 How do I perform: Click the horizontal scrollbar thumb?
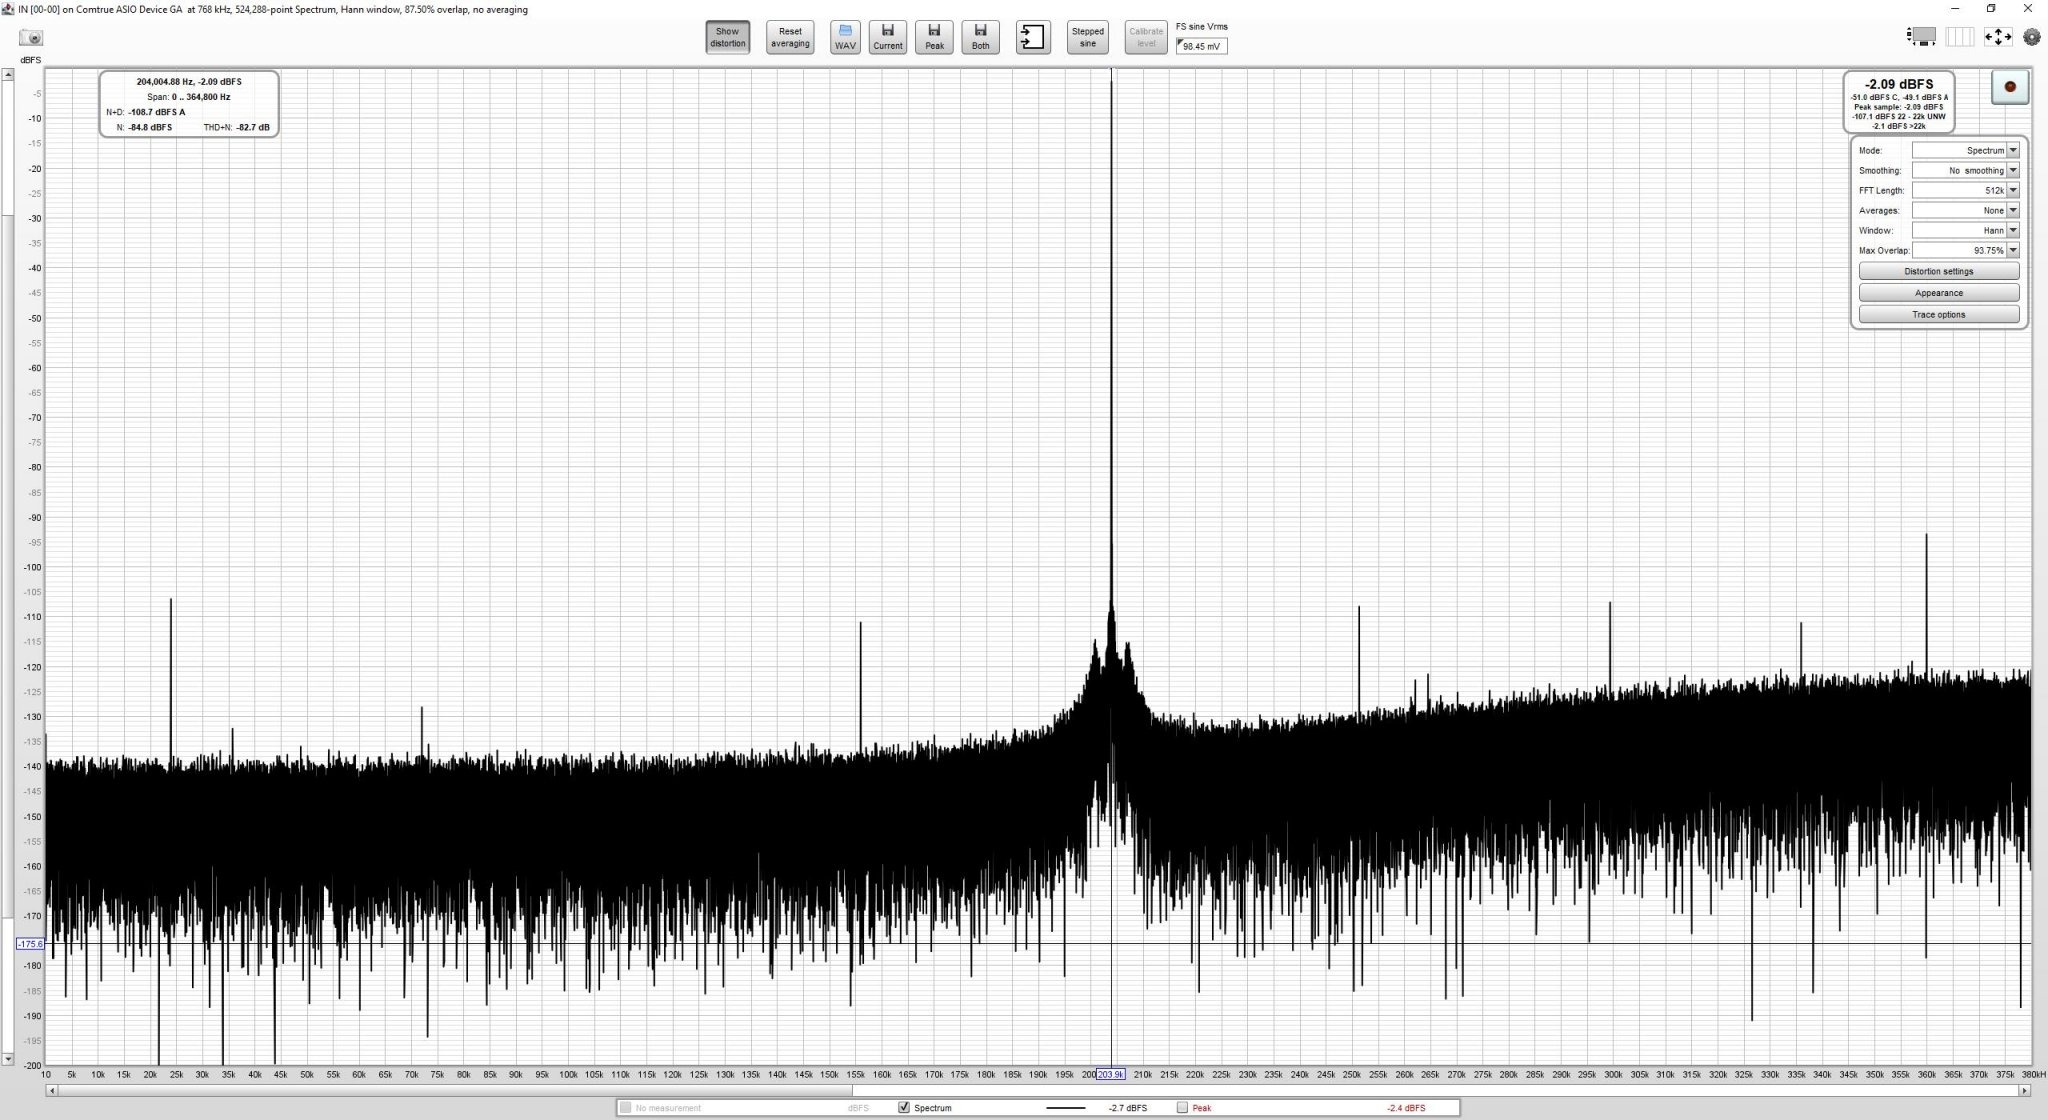point(454,1090)
